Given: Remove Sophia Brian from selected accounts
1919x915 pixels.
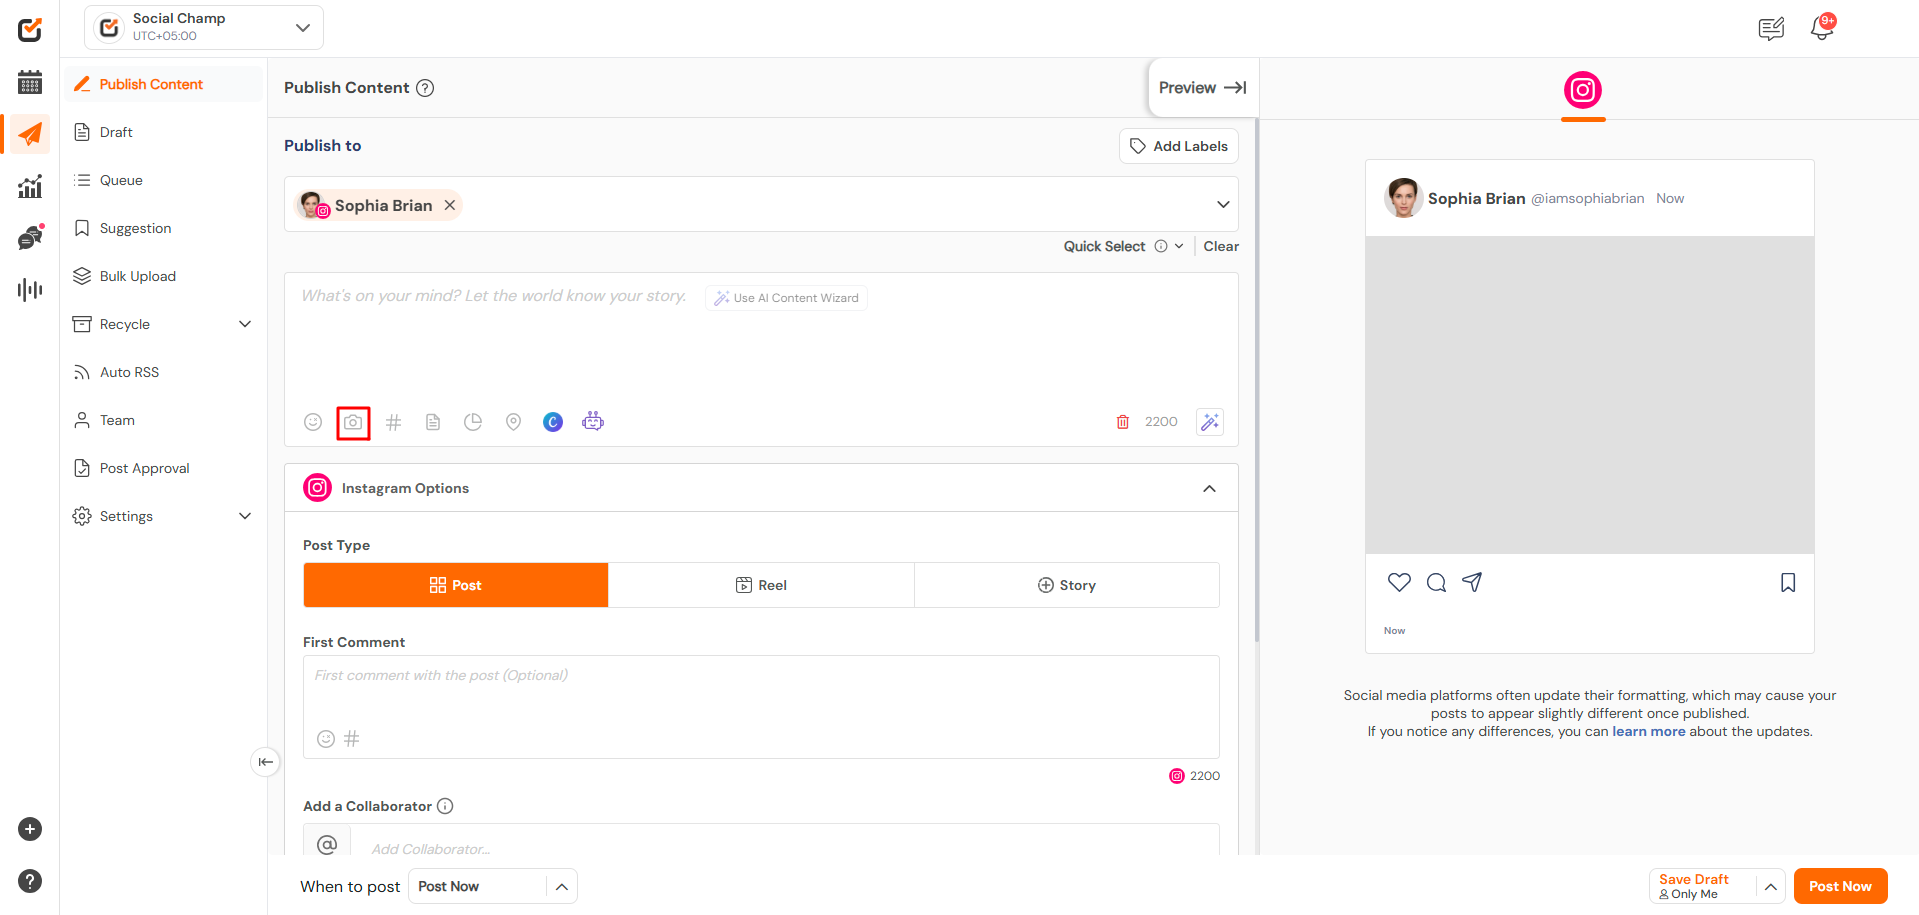Looking at the screenshot, I should 450,205.
